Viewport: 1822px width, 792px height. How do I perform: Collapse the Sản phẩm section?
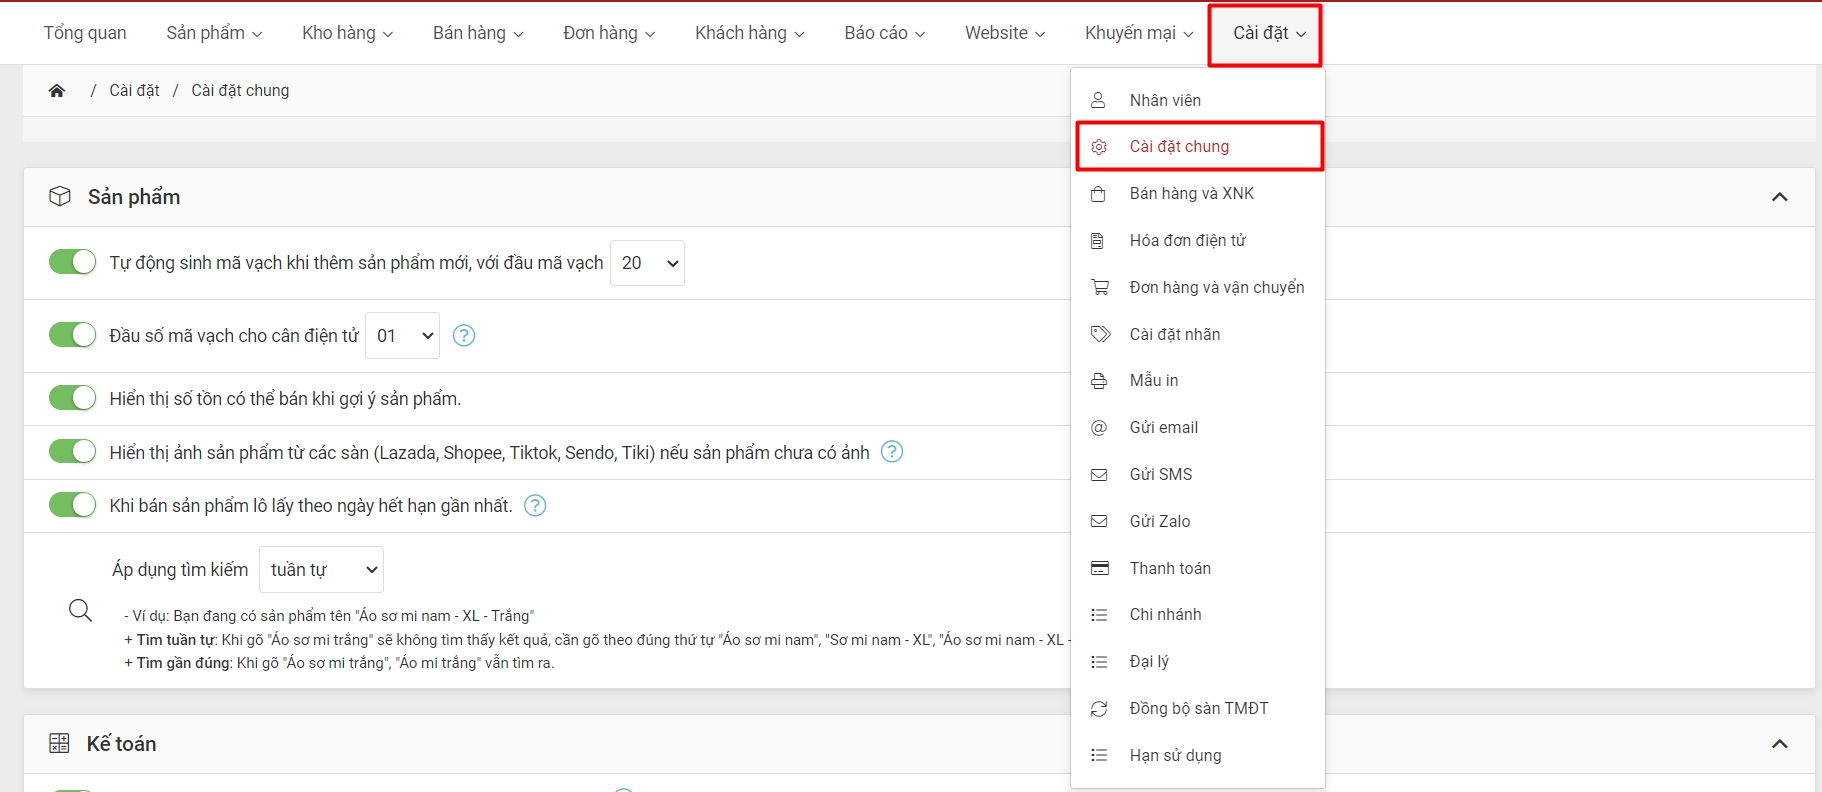[x=1779, y=197]
